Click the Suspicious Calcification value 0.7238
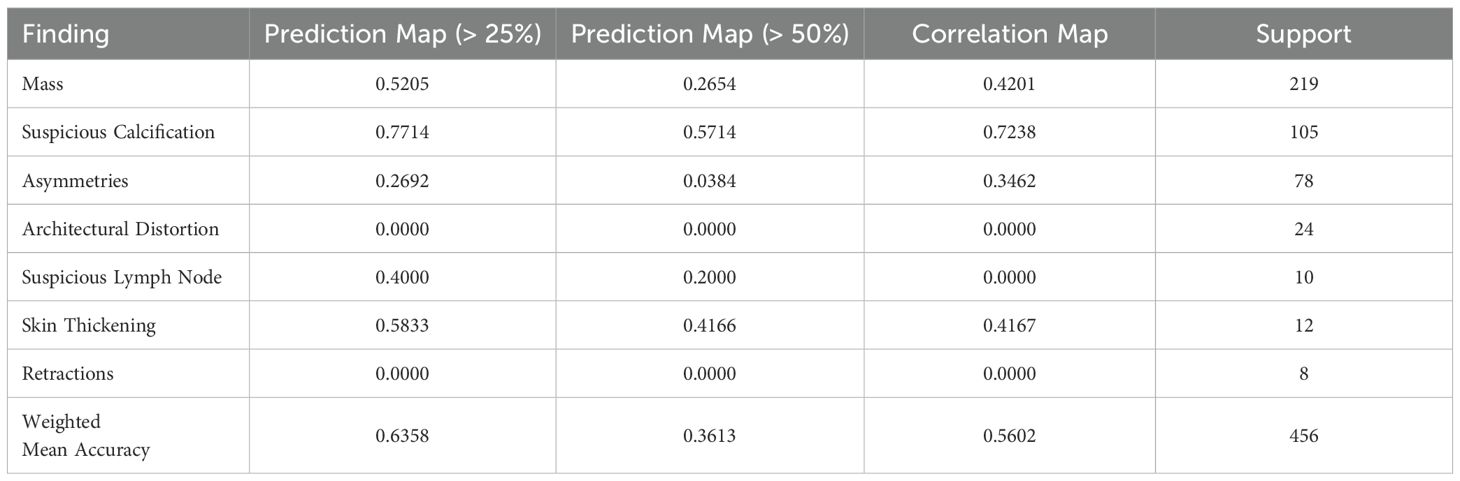The height and width of the screenshot is (481, 1460). coord(1009,132)
